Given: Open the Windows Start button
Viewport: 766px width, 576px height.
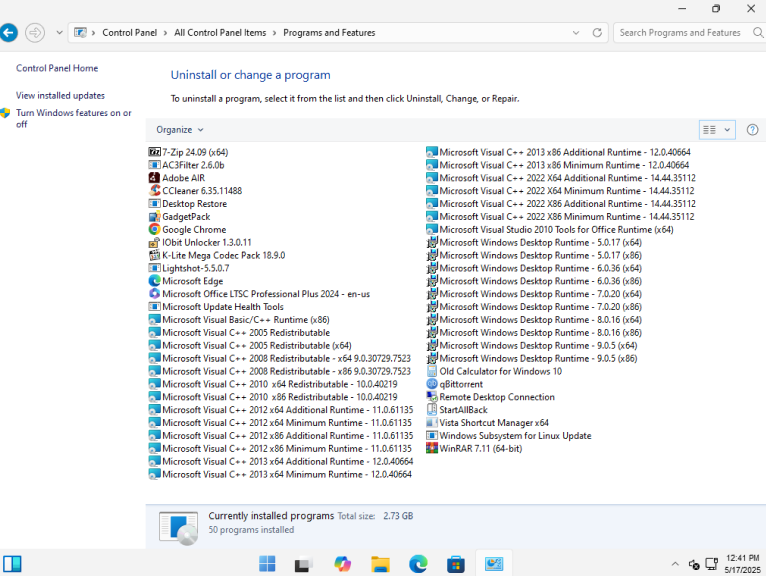Looking at the screenshot, I should pos(267,564).
